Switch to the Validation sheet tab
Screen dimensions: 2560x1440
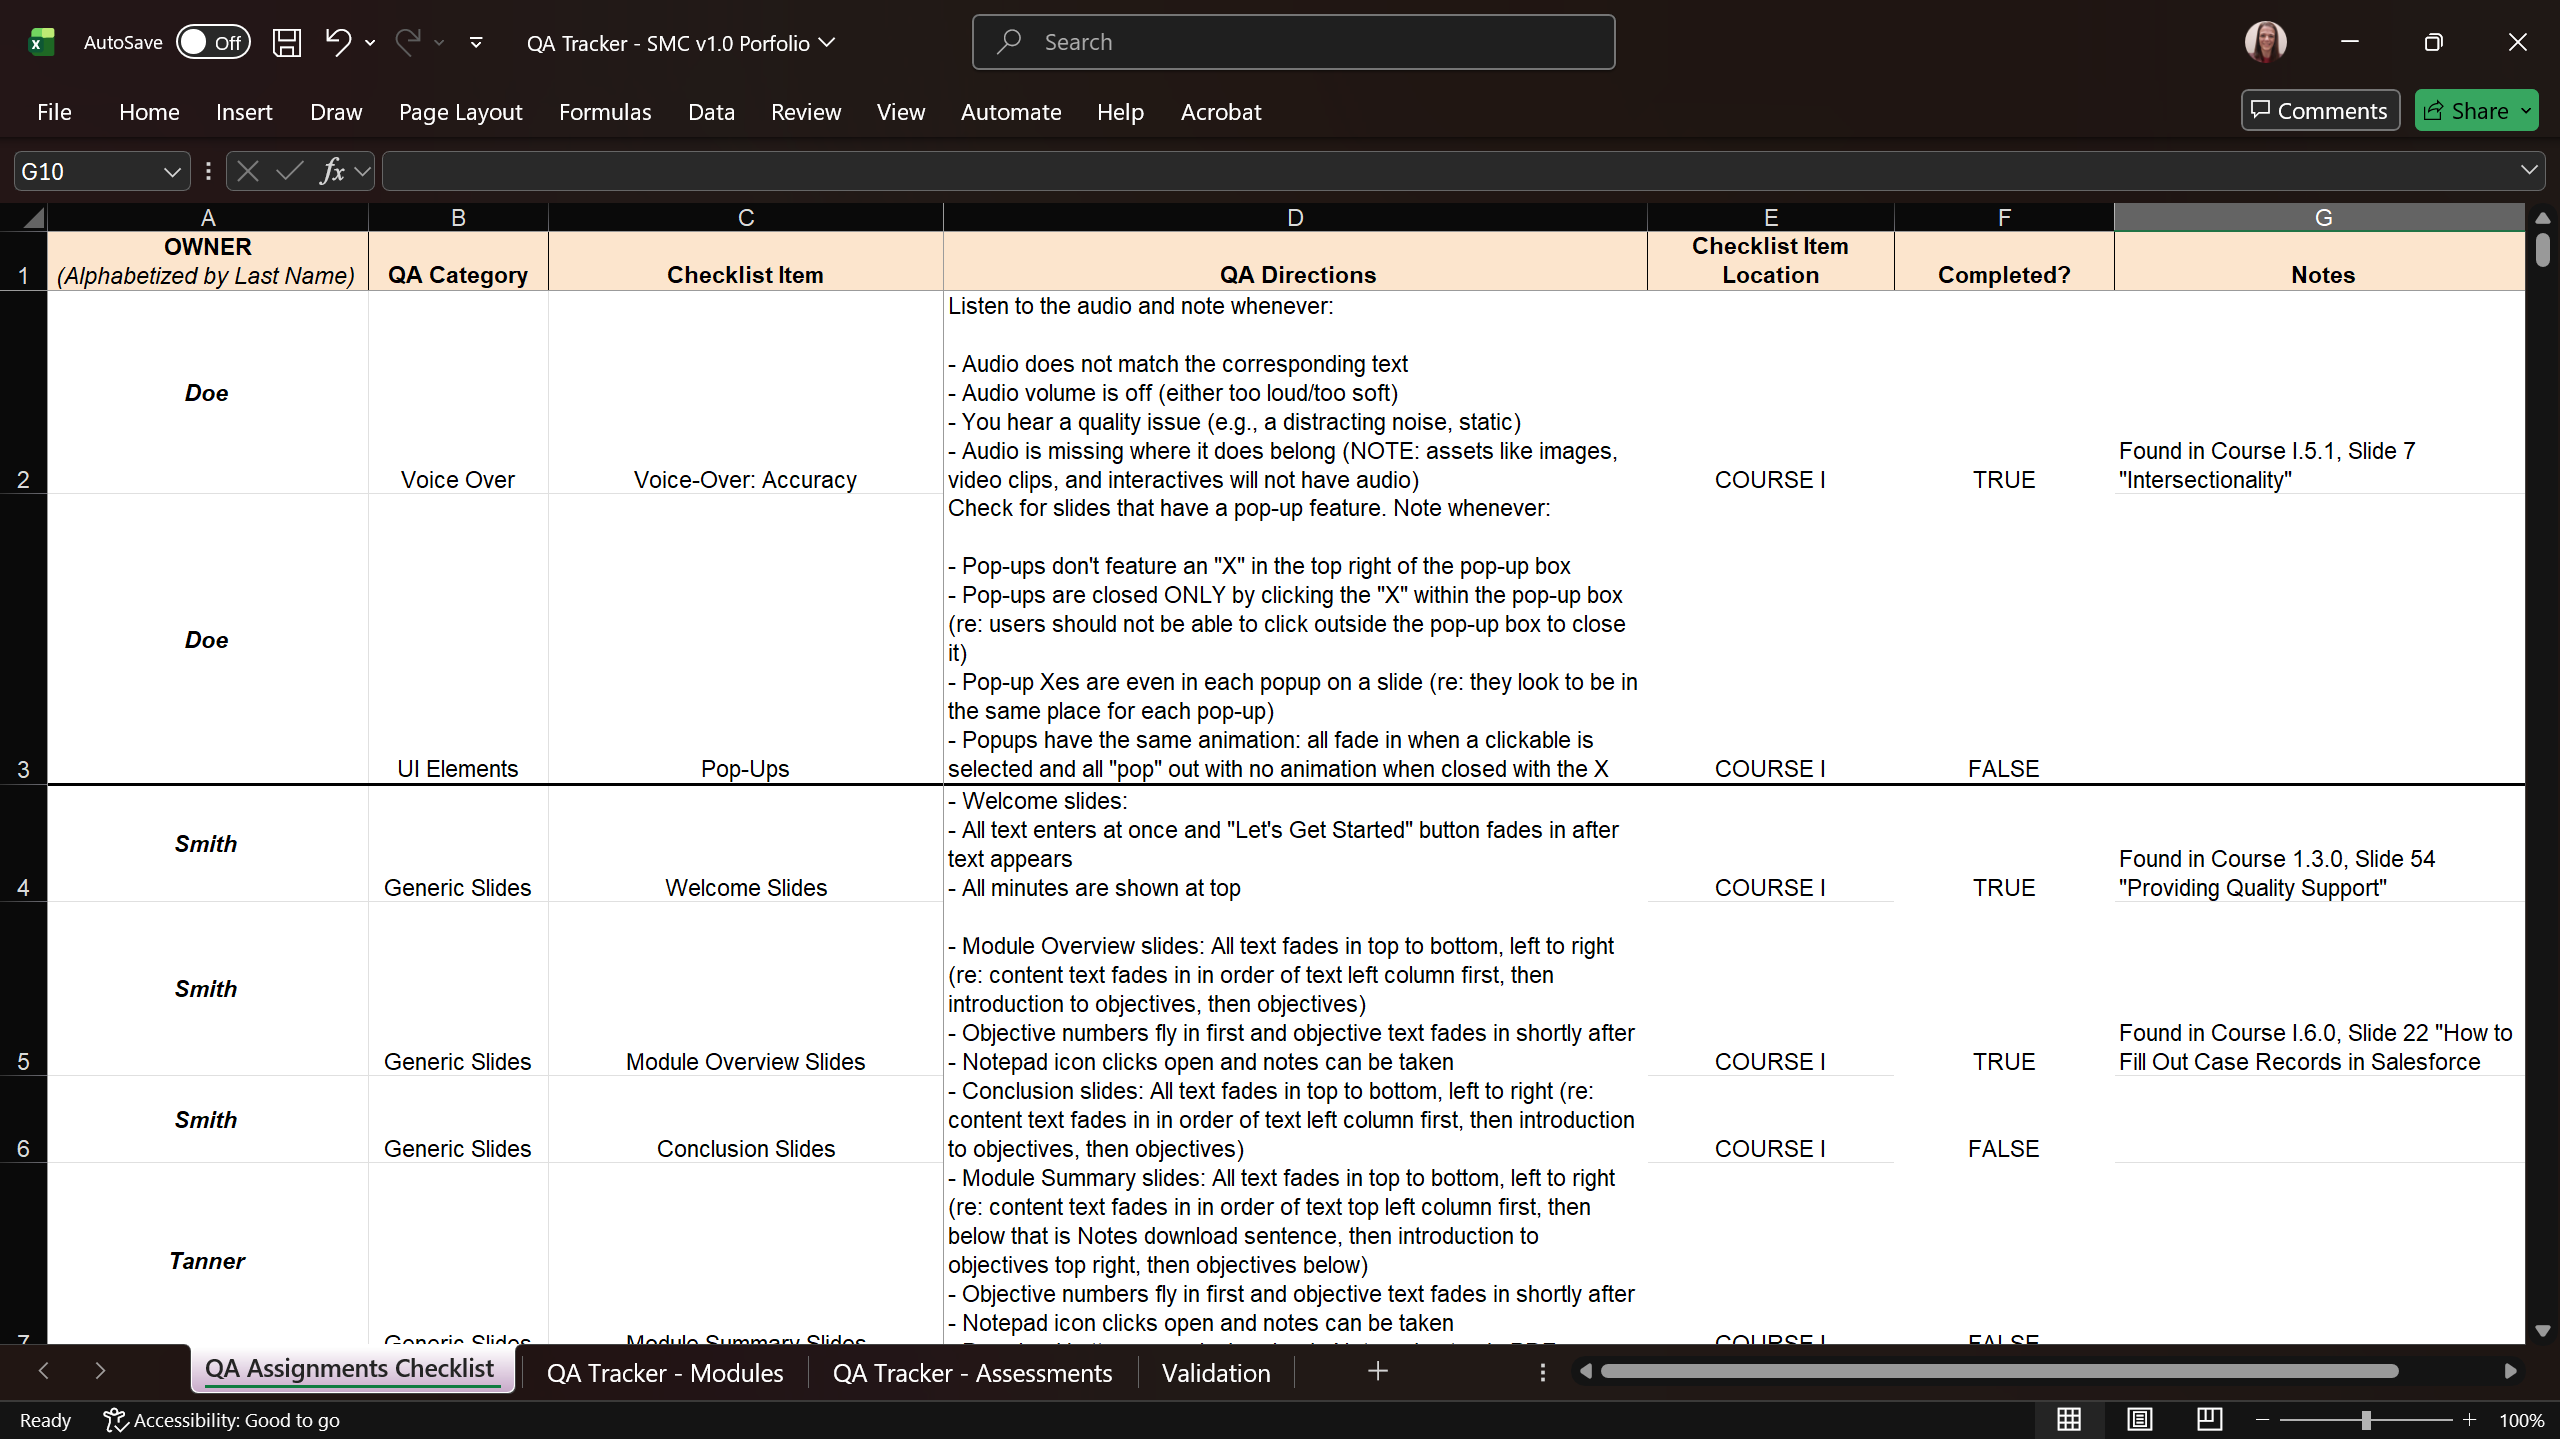click(1216, 1373)
